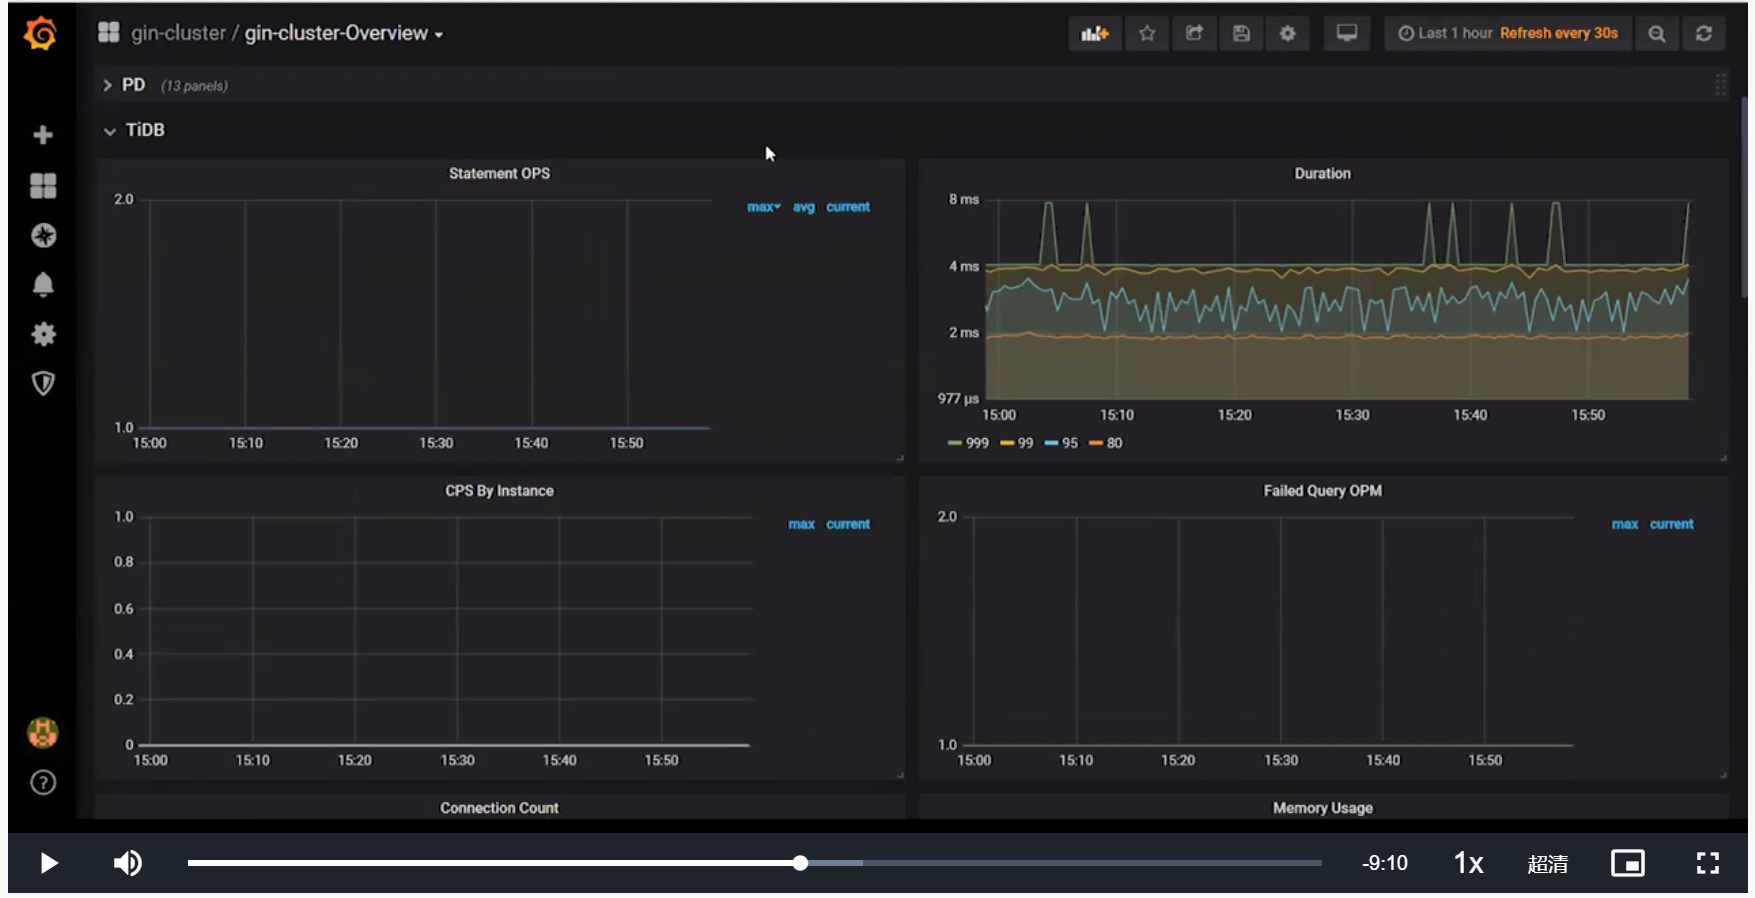Star this dashboard as favorite
This screenshot has width=1755, height=898.
point(1147,34)
